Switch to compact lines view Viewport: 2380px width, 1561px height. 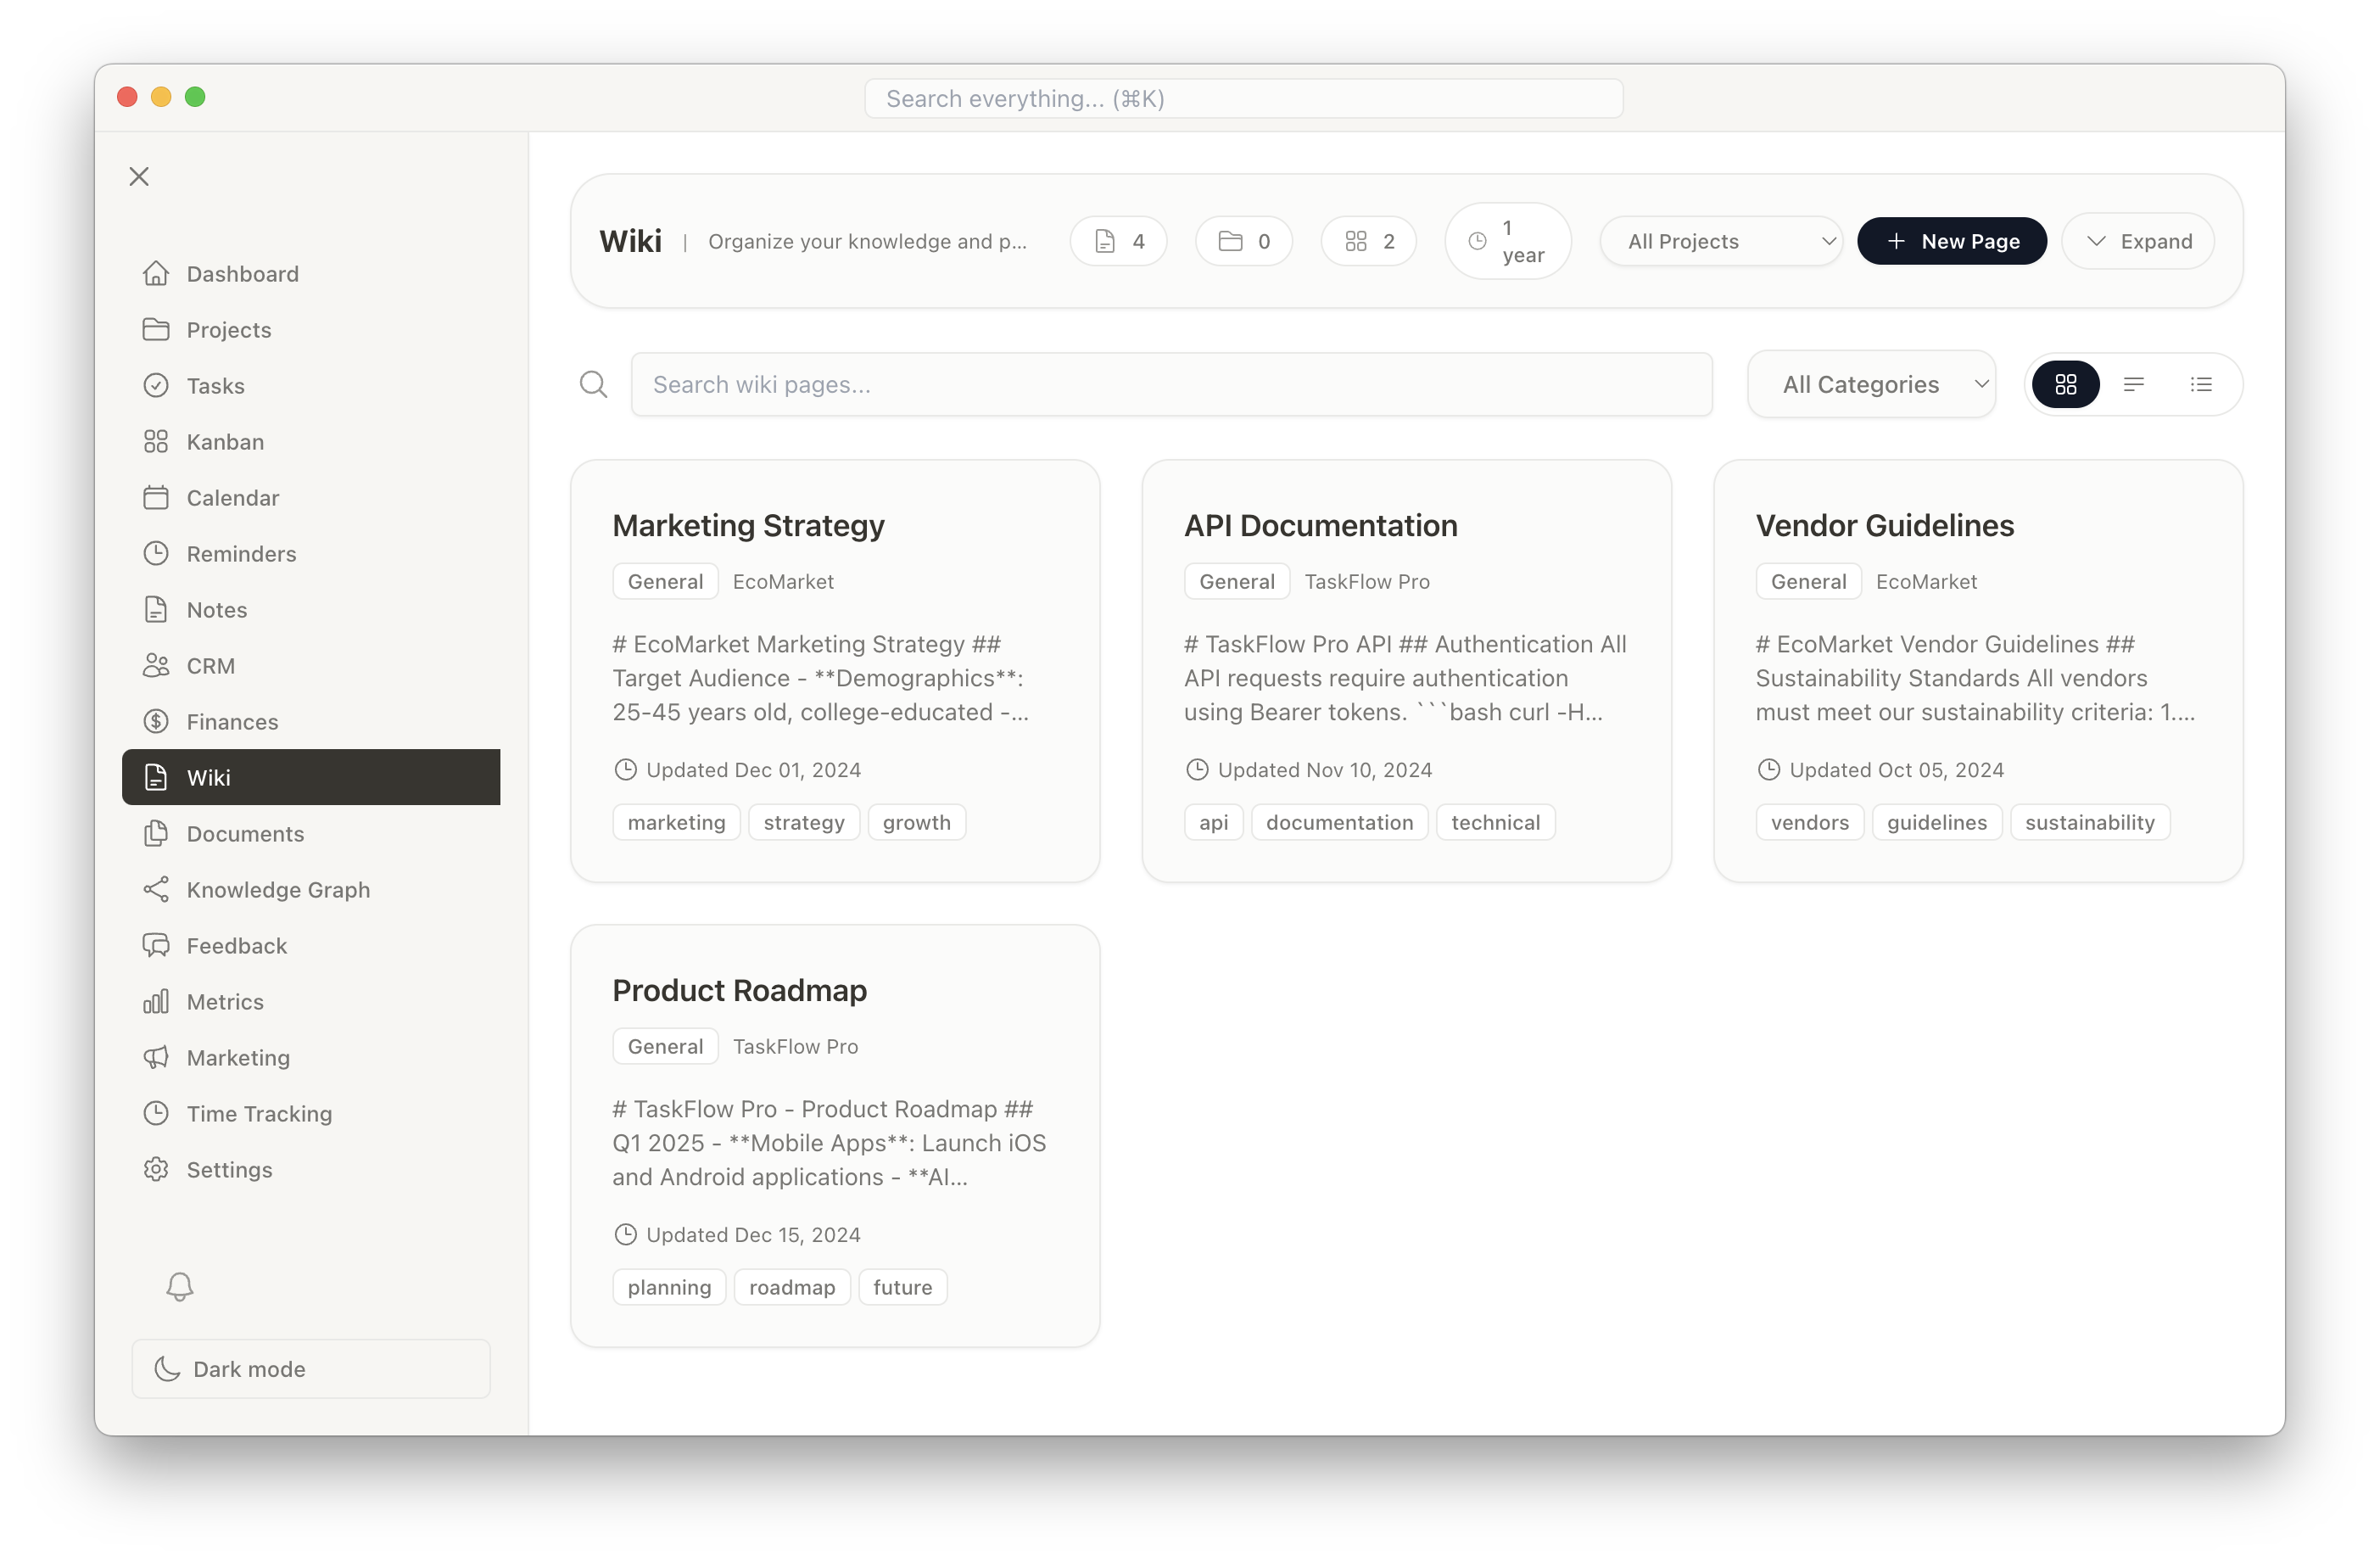coord(2134,384)
